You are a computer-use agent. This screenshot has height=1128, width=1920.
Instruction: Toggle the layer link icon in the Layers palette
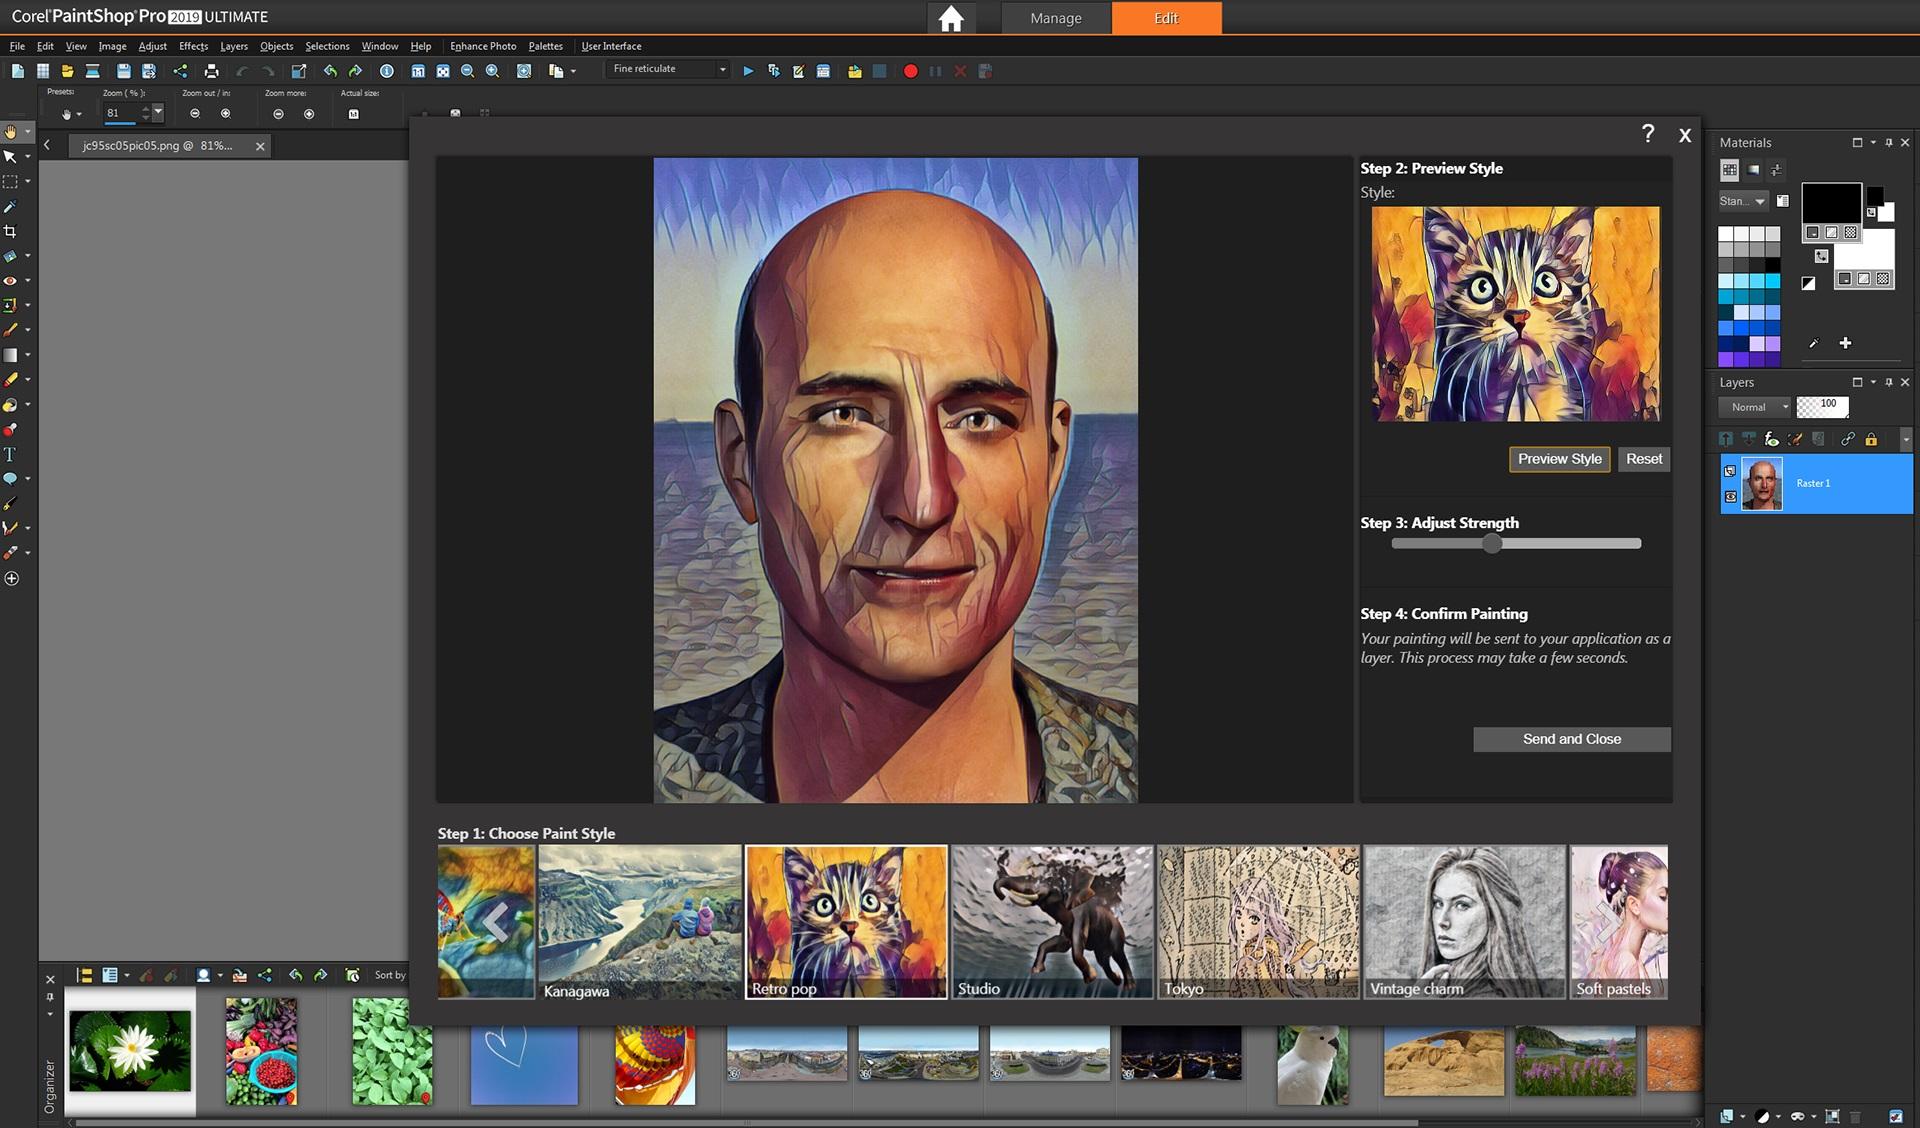[x=1847, y=439]
